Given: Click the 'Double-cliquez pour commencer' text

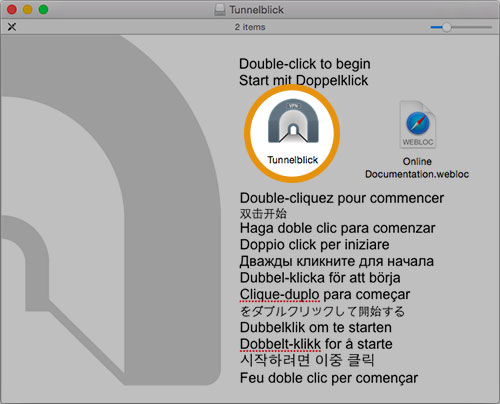Looking at the screenshot, I should (x=342, y=198).
